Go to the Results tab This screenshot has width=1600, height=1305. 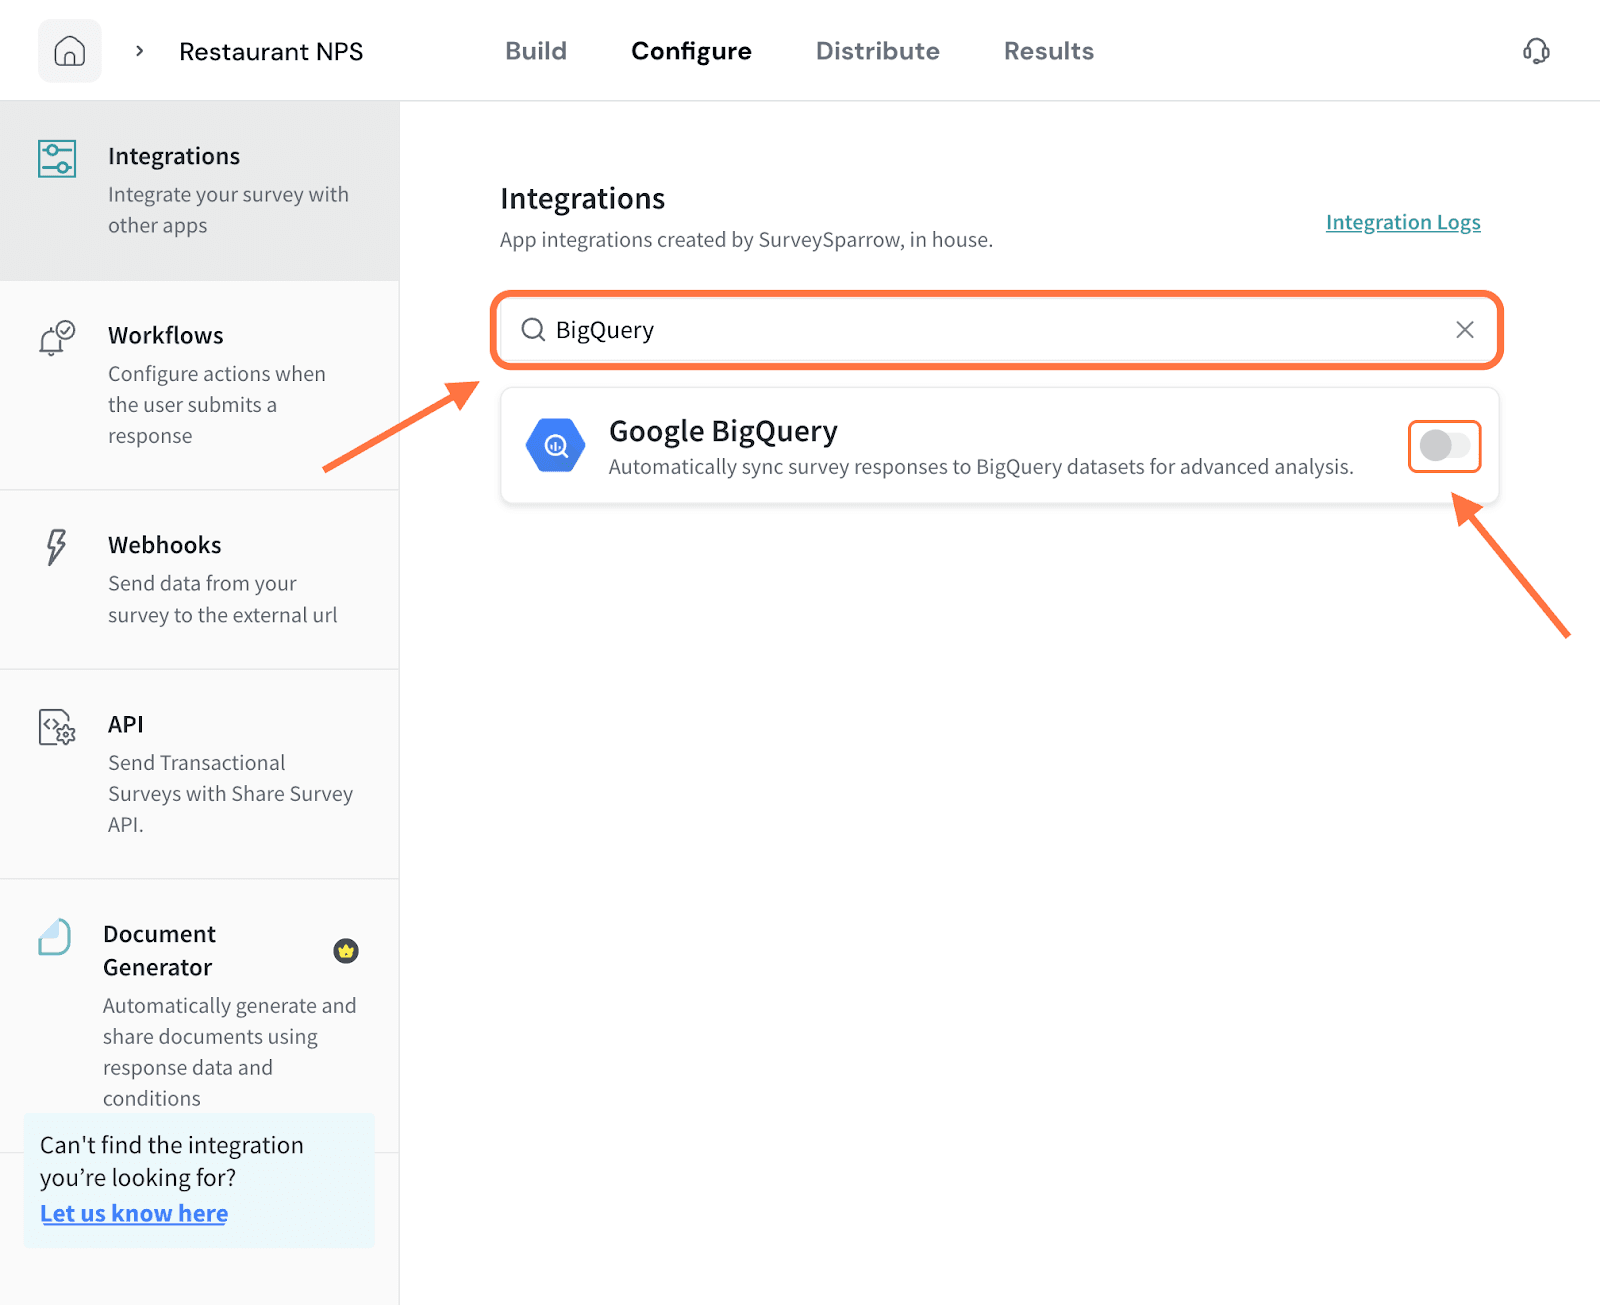click(x=1048, y=51)
